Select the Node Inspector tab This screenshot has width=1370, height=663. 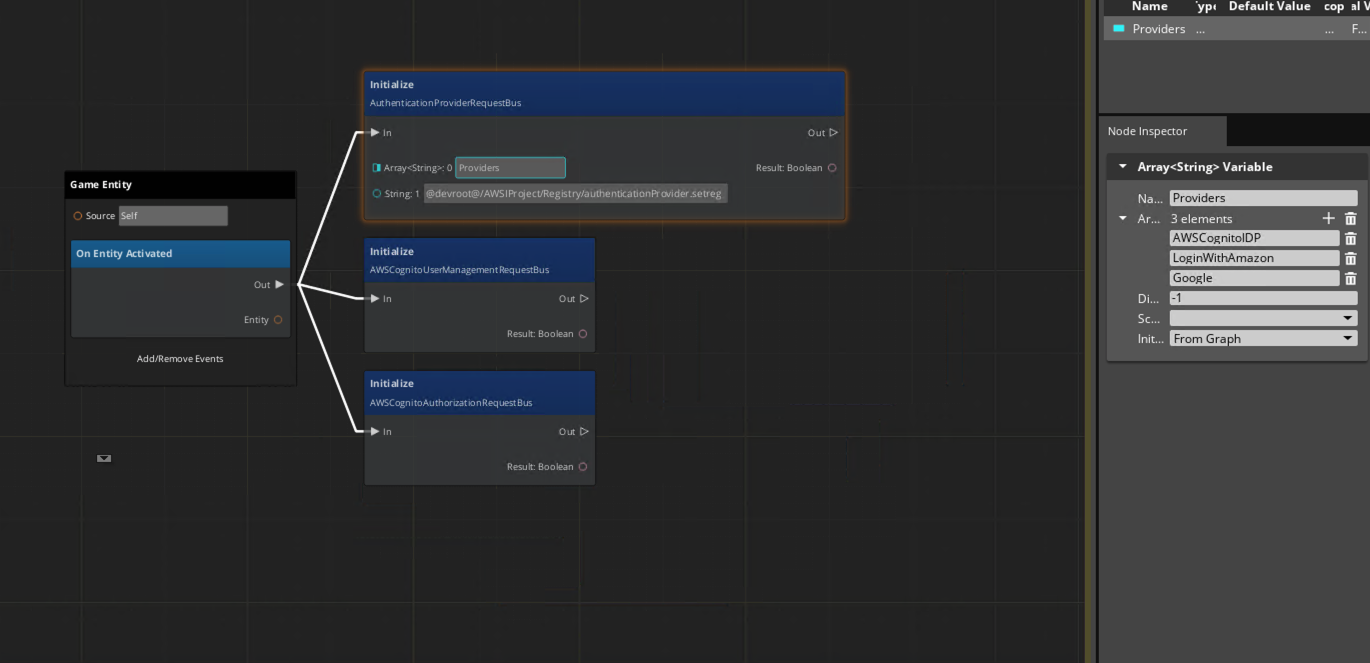point(1147,131)
